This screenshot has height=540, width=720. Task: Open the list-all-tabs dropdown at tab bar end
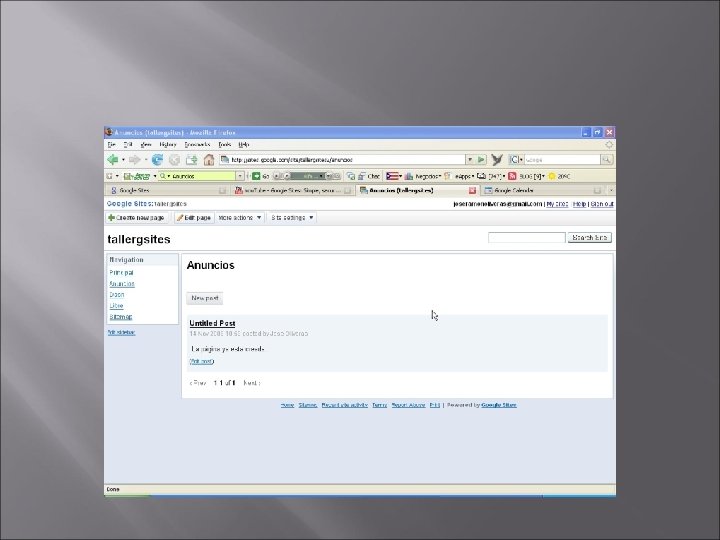point(611,190)
